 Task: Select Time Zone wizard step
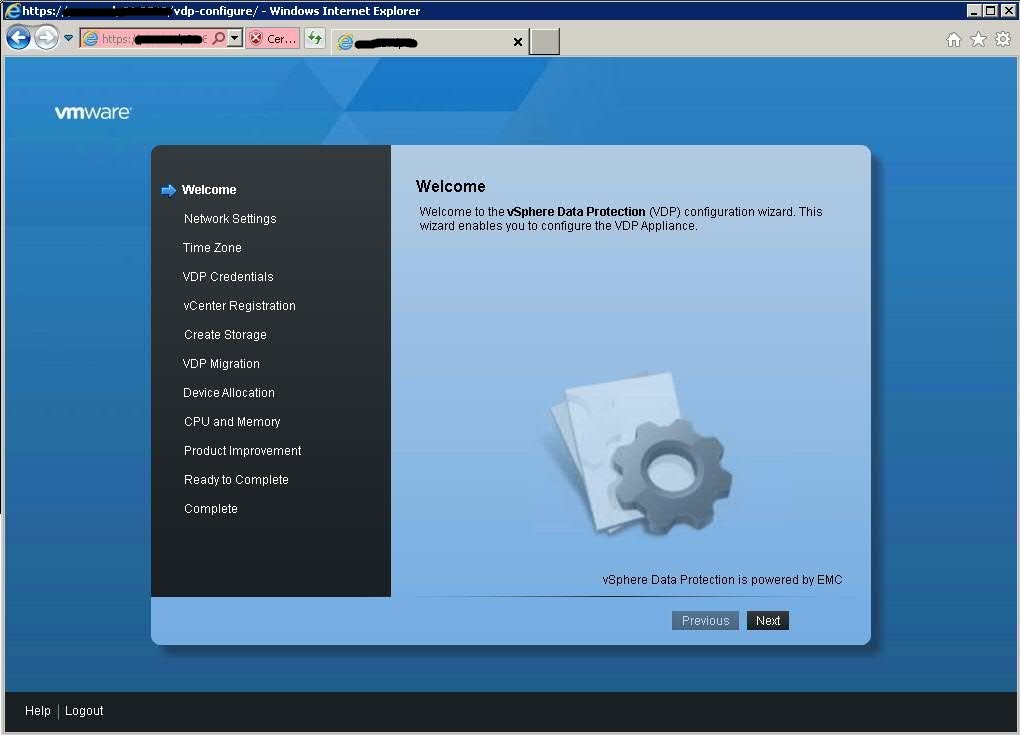coord(212,248)
